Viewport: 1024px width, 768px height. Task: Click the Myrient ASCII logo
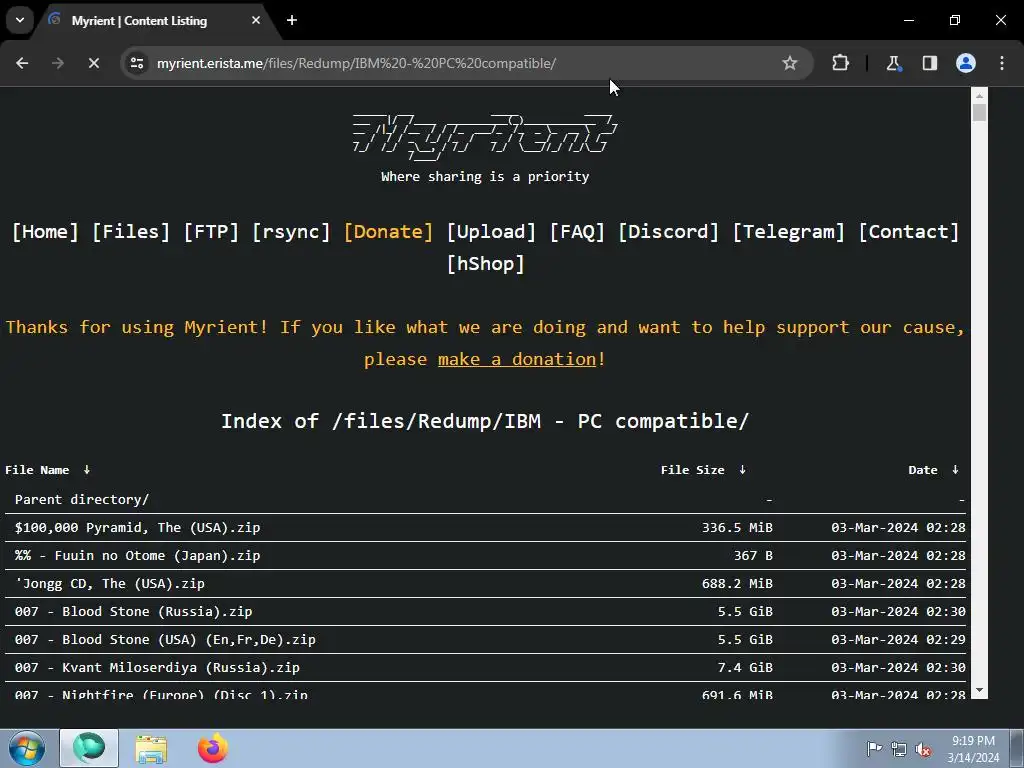485,136
